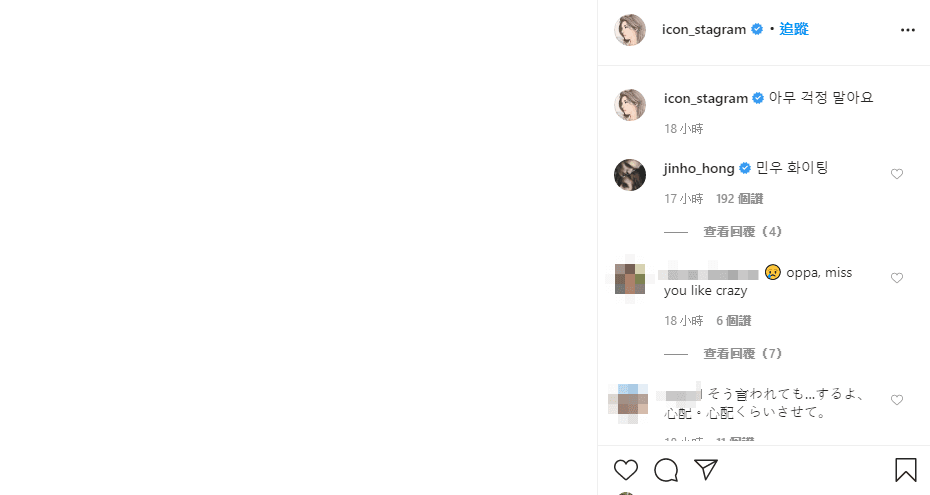The height and width of the screenshot is (495, 930).
Task: View the 192 likes on jinho_hong comment
Action: coord(739,199)
